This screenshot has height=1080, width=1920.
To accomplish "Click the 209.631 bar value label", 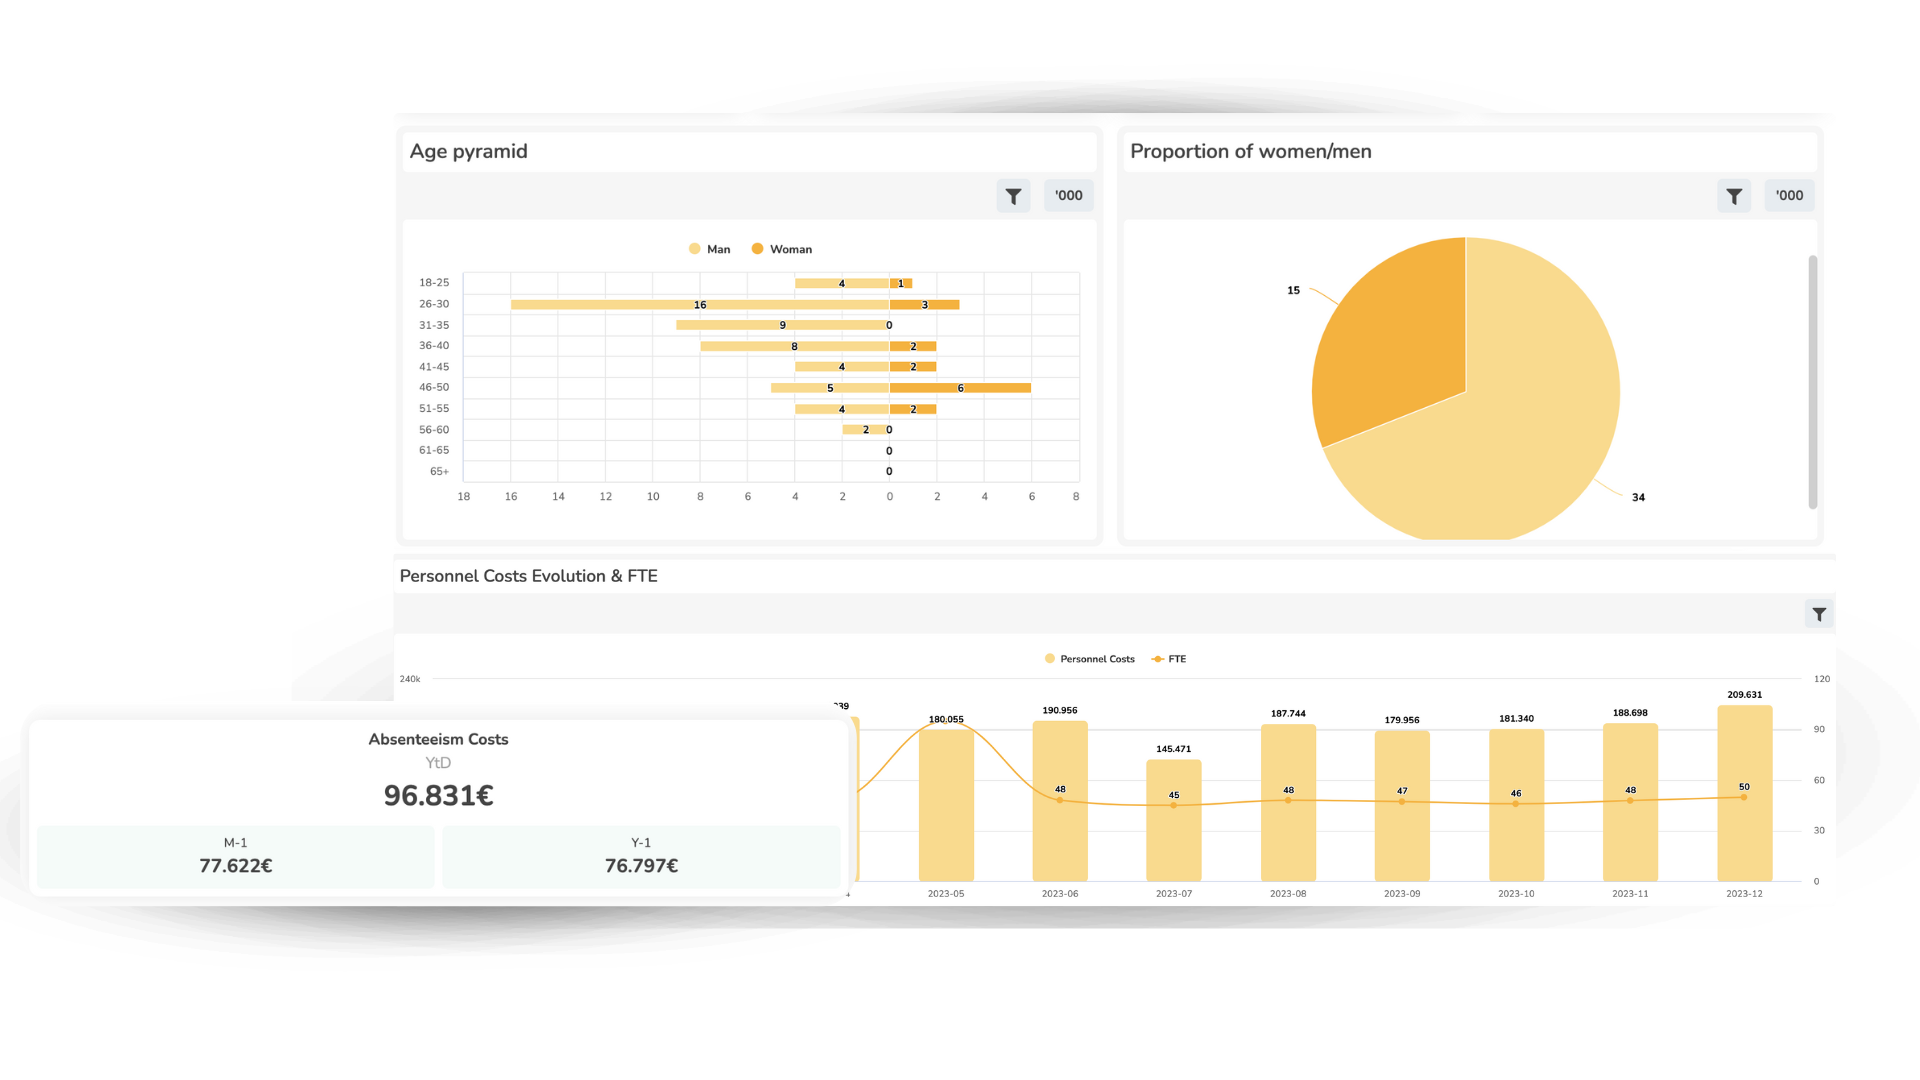I will coord(1745,695).
